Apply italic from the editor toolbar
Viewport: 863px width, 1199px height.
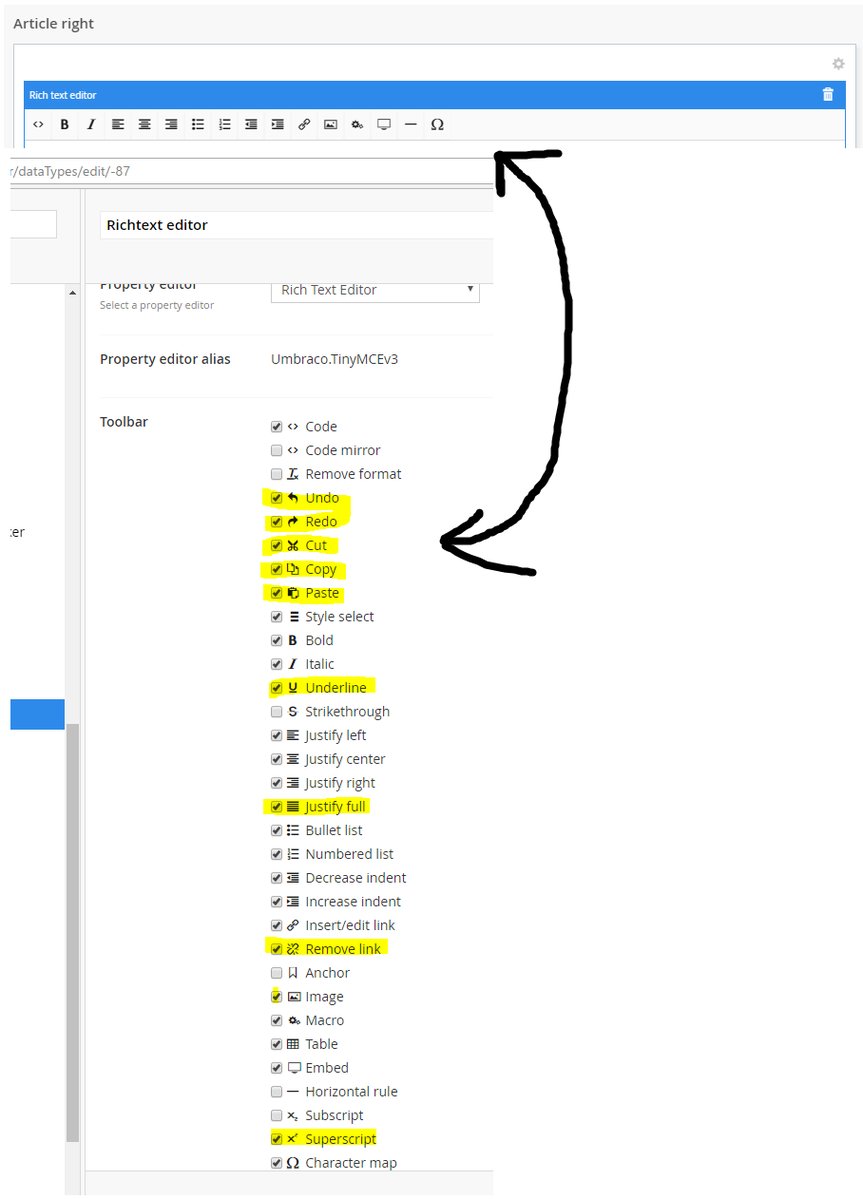(91, 125)
